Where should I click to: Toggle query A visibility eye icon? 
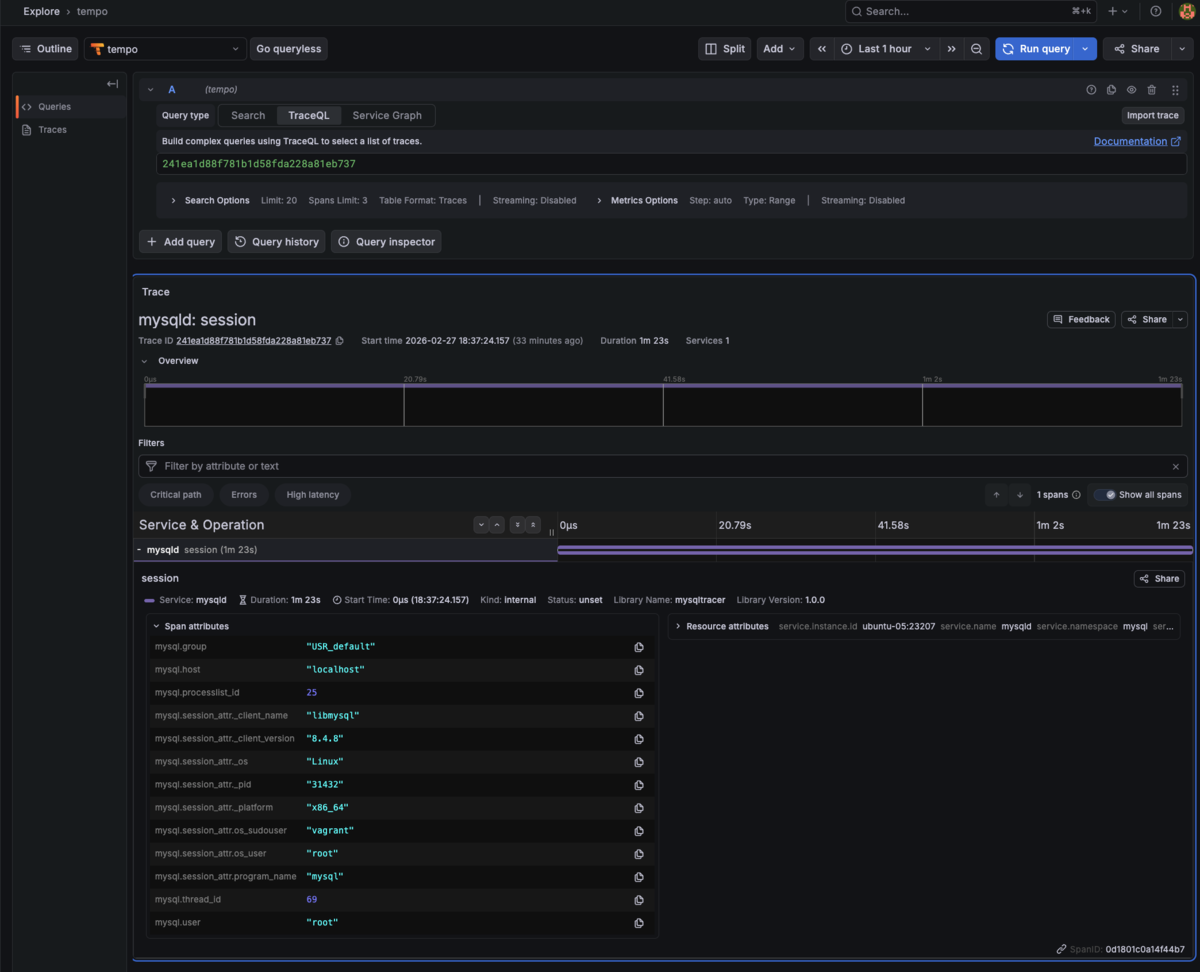(x=1132, y=90)
